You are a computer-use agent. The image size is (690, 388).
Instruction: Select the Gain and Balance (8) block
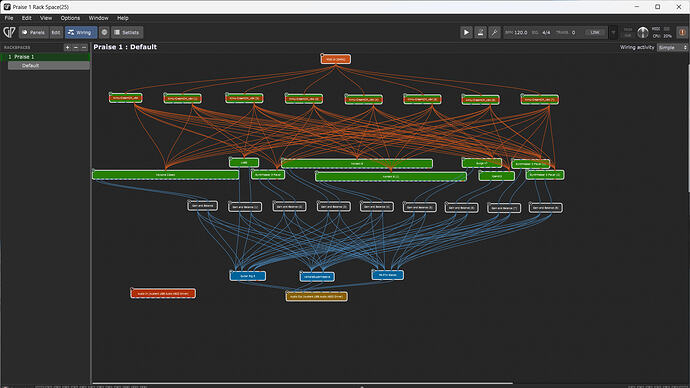[x=546, y=207]
